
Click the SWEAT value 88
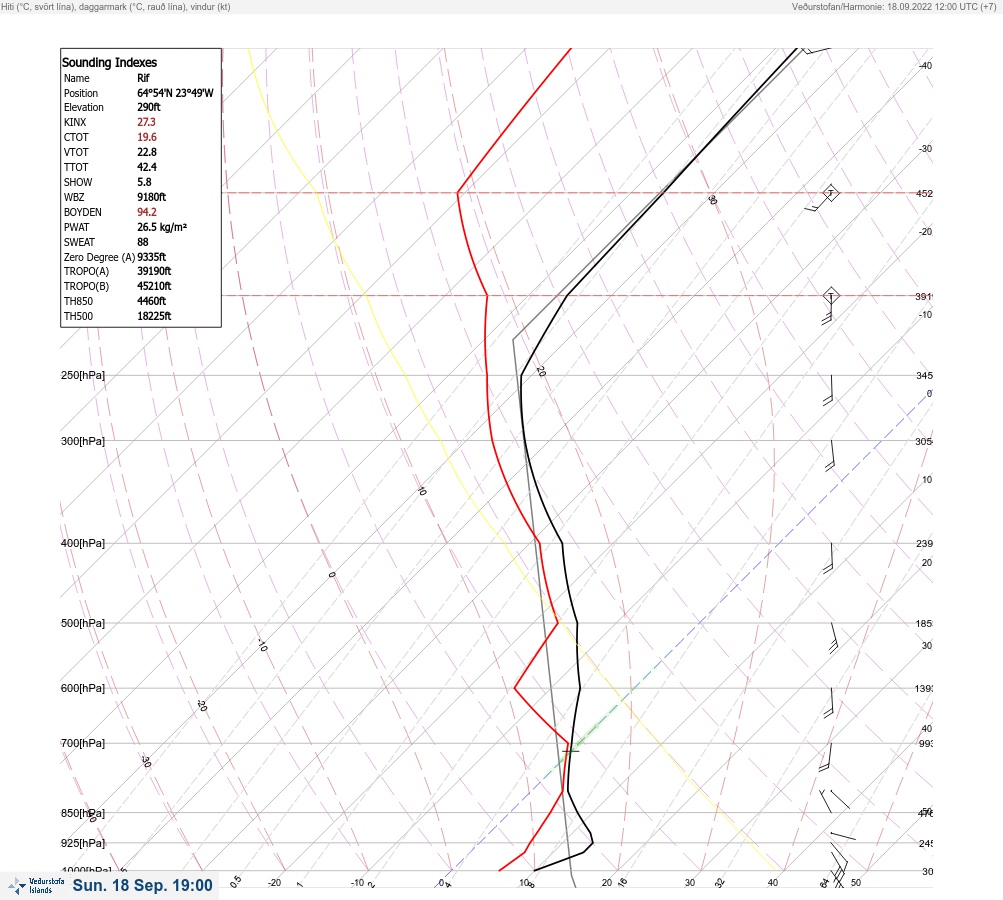(143, 242)
